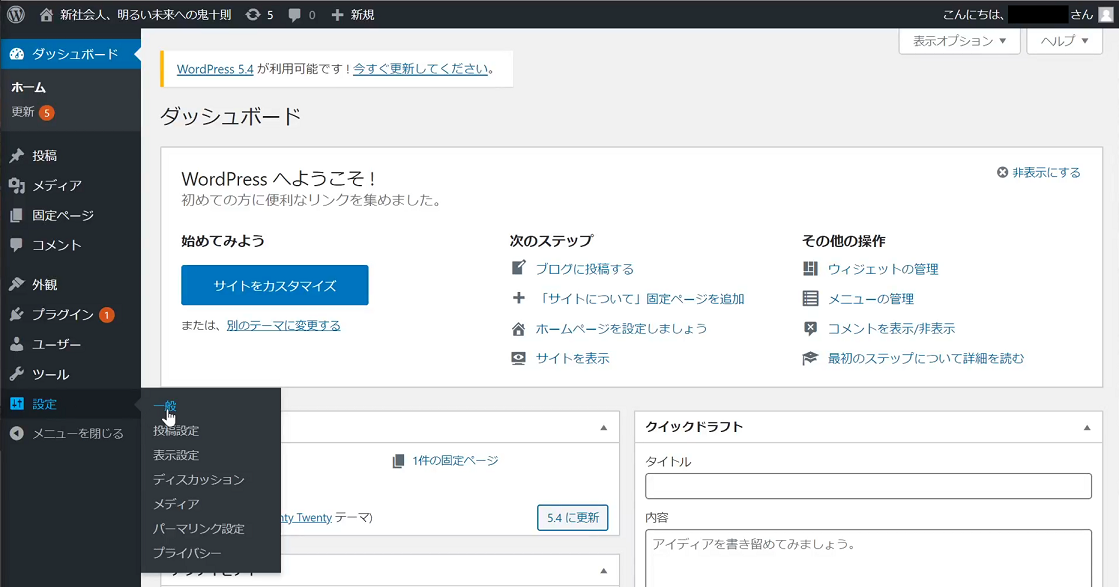The height and width of the screenshot is (587, 1119).
Task: Click the plus icon beside 固定ページを追加
Action: [519, 298]
